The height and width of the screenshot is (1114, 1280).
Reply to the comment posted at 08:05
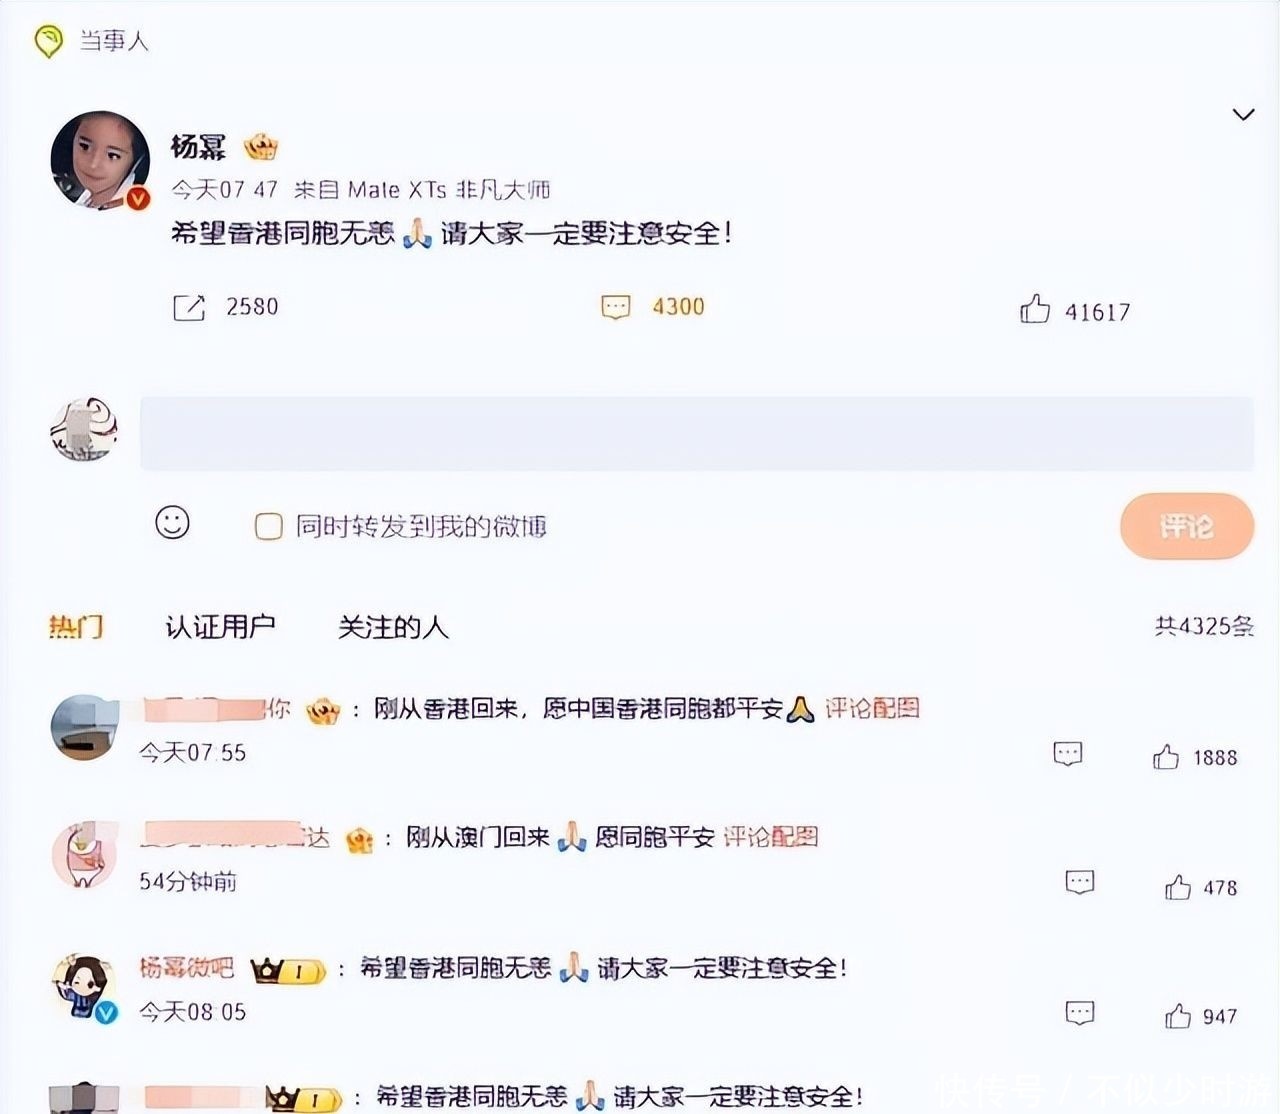(1080, 1012)
